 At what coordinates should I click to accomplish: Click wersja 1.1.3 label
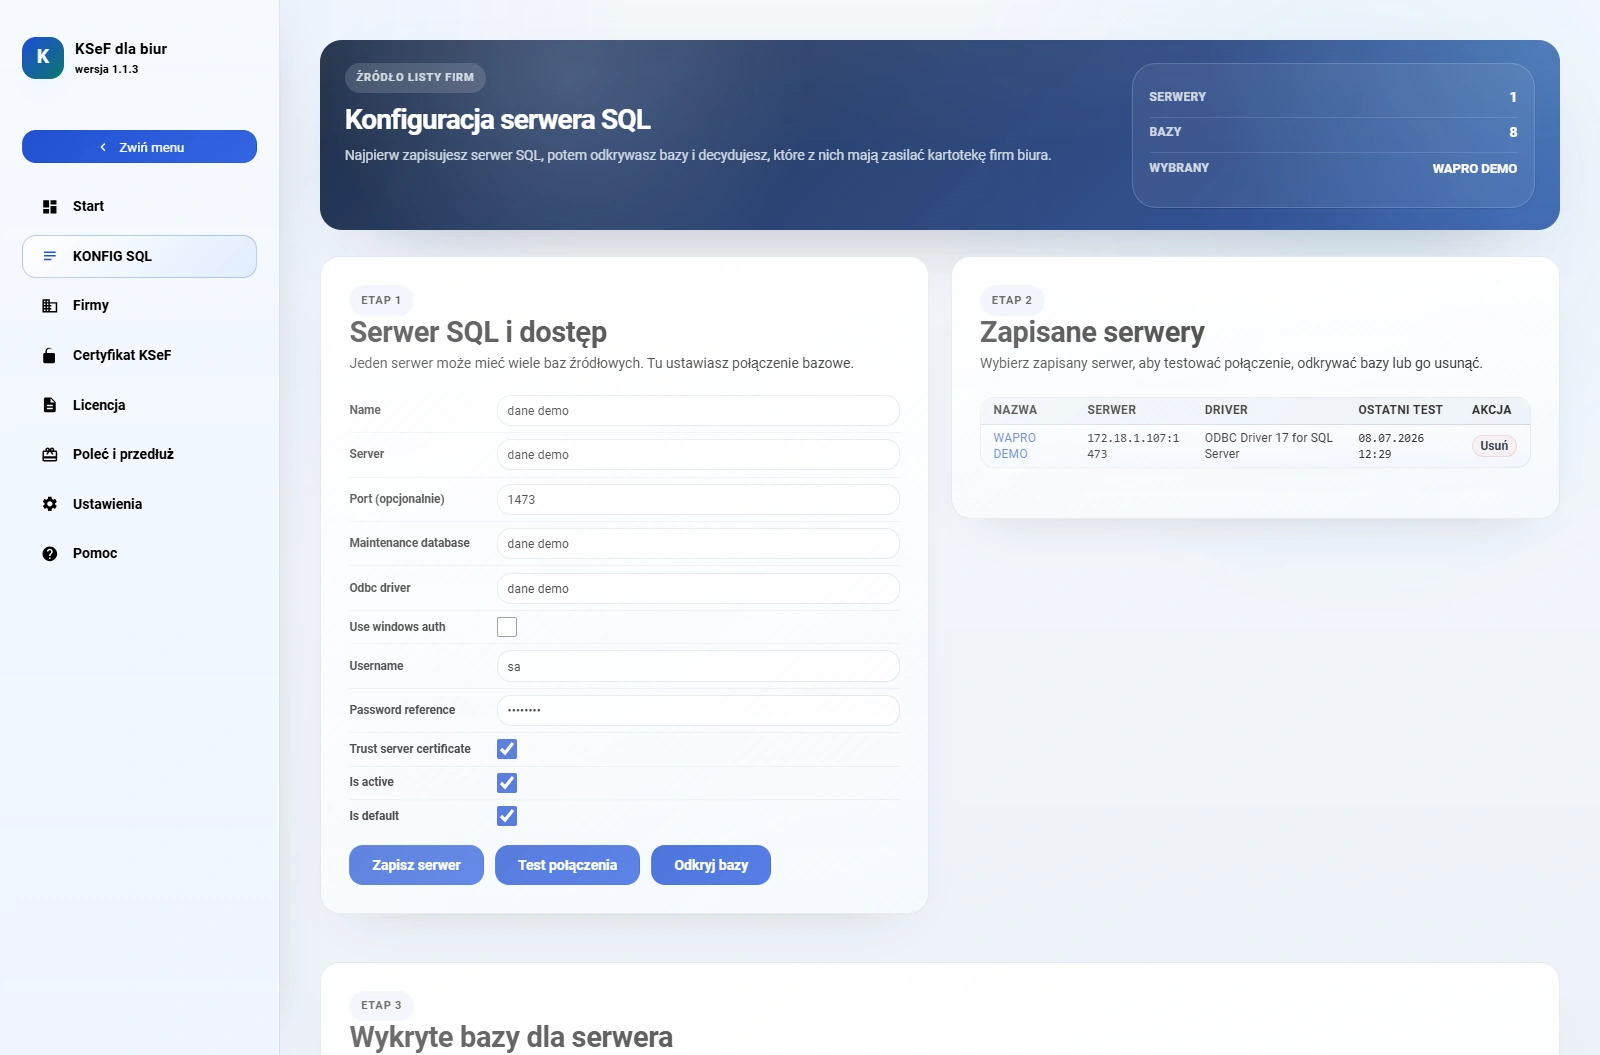[106, 70]
